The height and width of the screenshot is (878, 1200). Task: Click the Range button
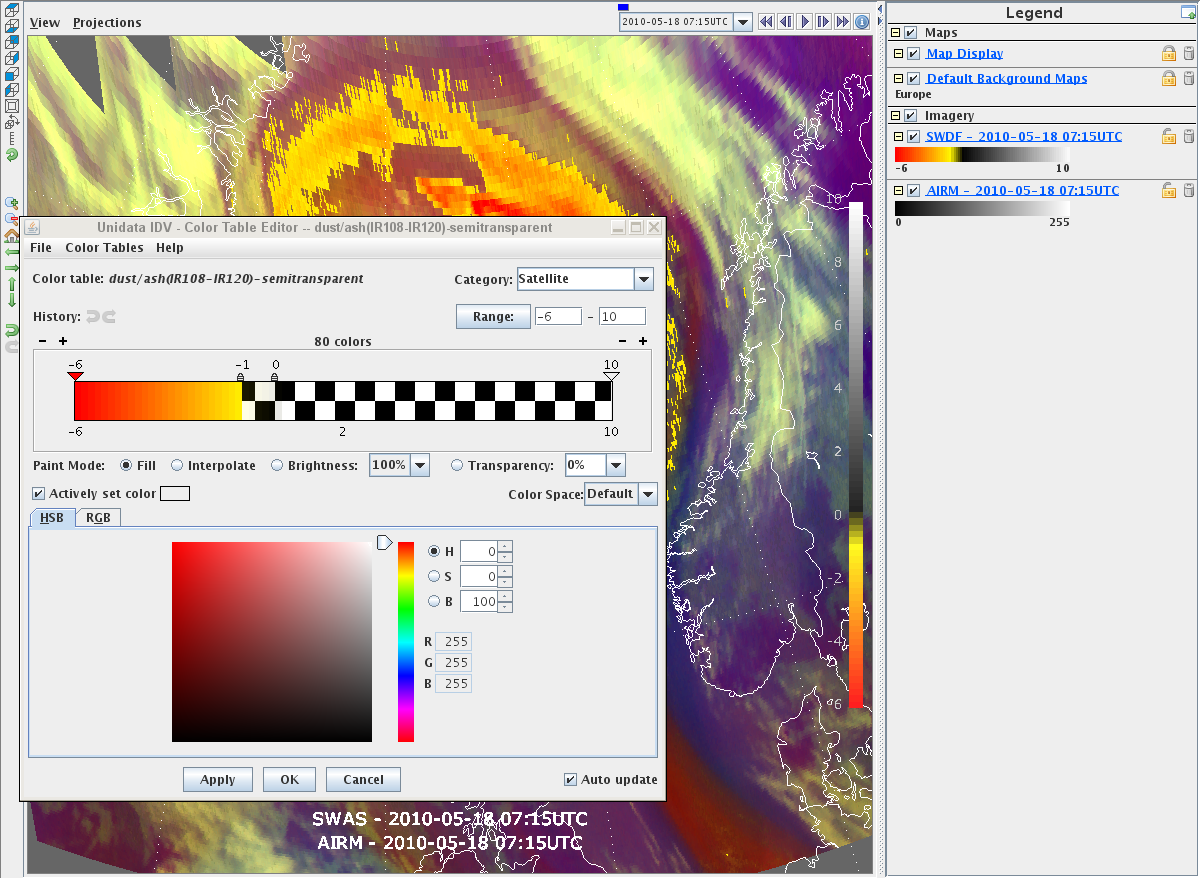click(492, 316)
